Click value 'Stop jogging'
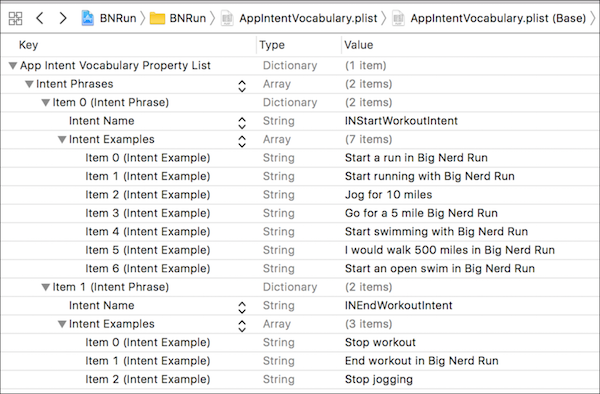The image size is (600, 394). [378, 379]
